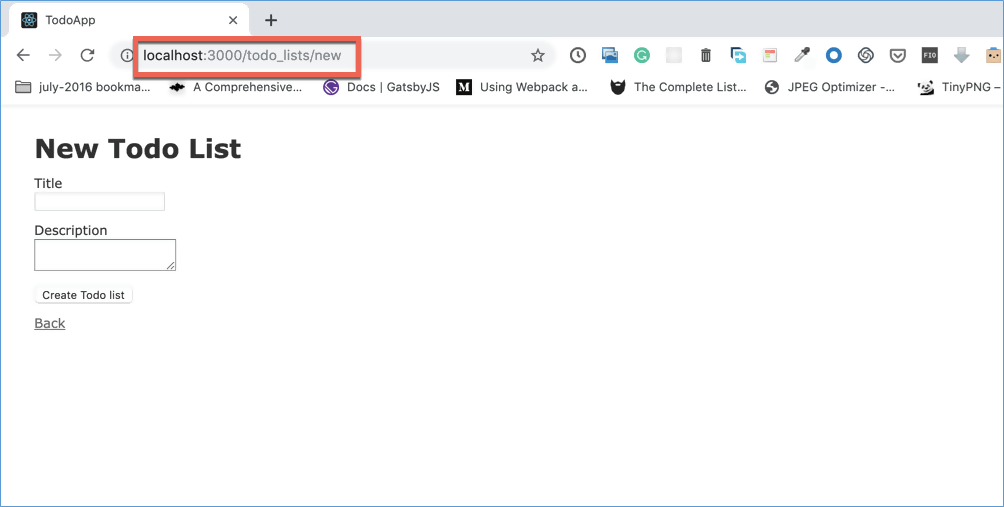Click inside the Description text area
Image resolution: width=1004 pixels, height=507 pixels.
[104, 254]
